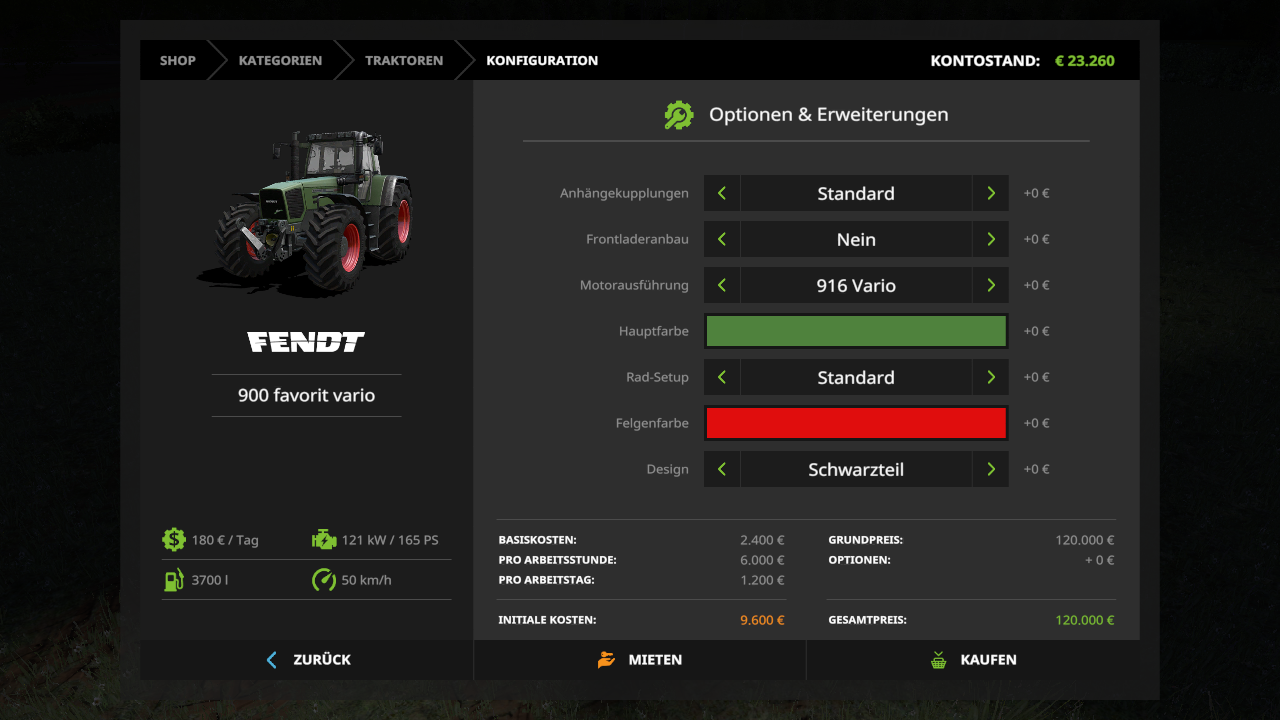Image resolution: width=1280 pixels, height=720 pixels.
Task: Click the FENDT brand logo
Action: coord(306,342)
